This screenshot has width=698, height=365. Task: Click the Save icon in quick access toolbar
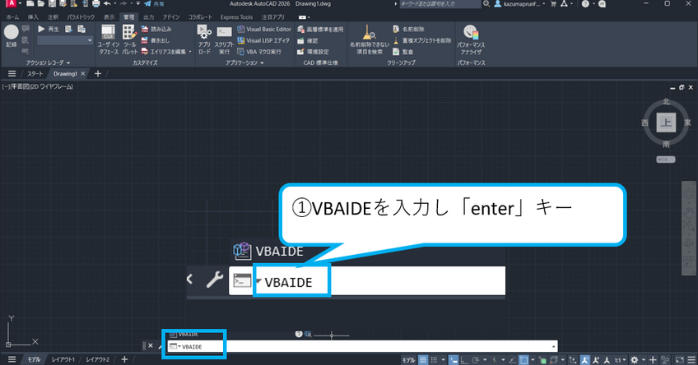coord(52,4)
